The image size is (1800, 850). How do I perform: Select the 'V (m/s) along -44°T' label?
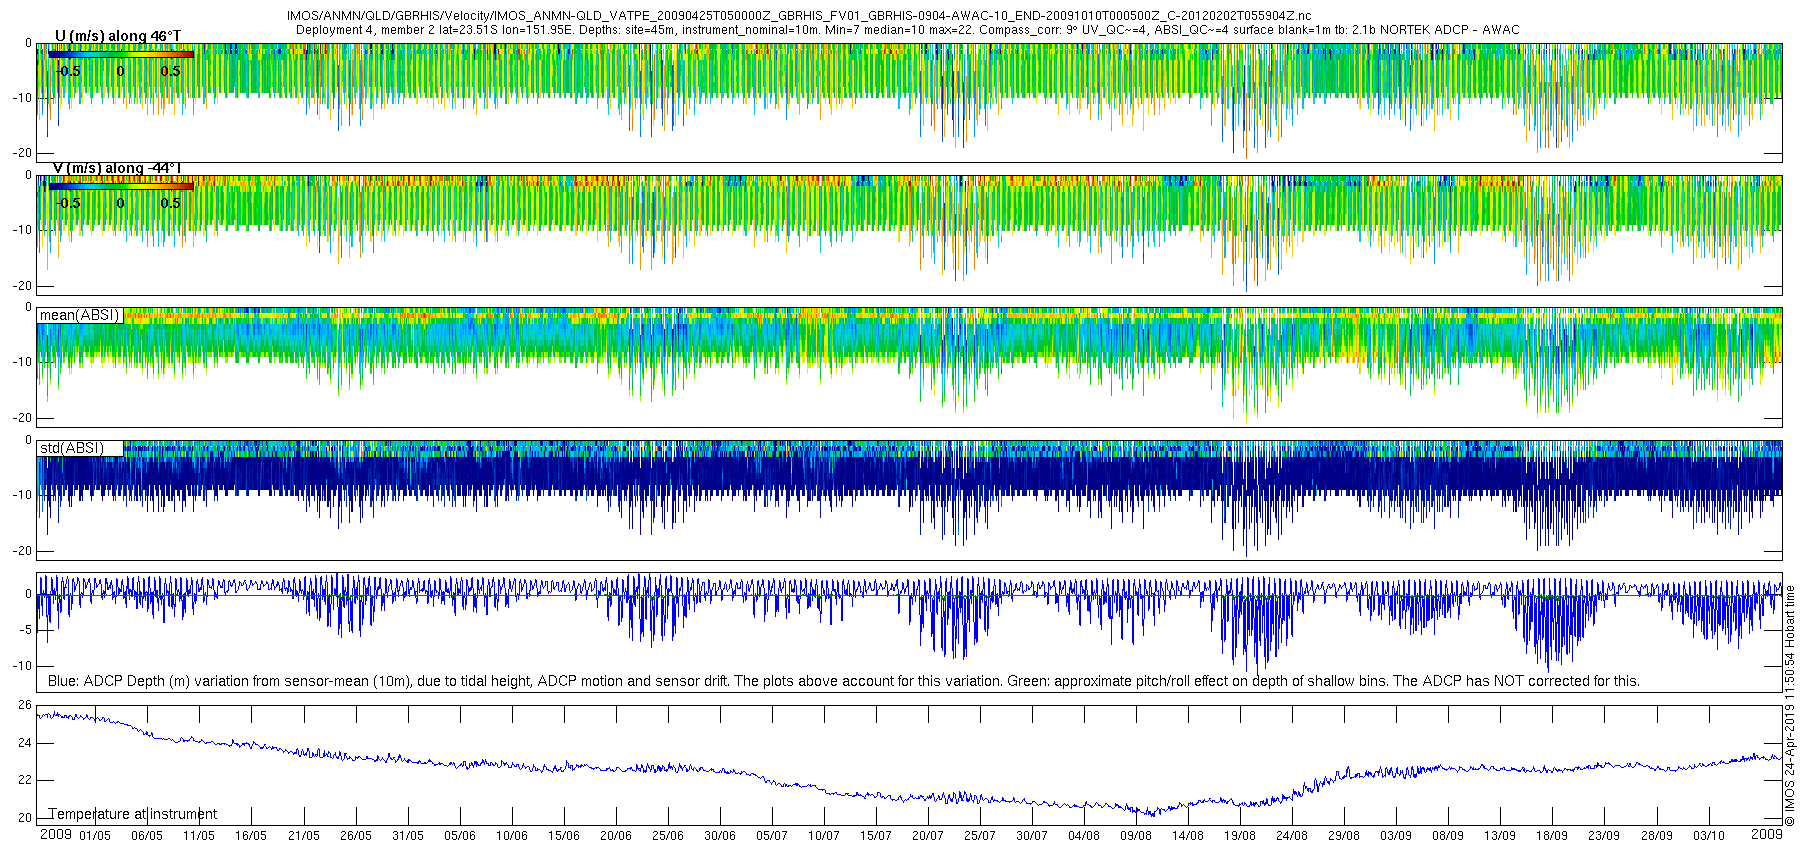coord(118,168)
